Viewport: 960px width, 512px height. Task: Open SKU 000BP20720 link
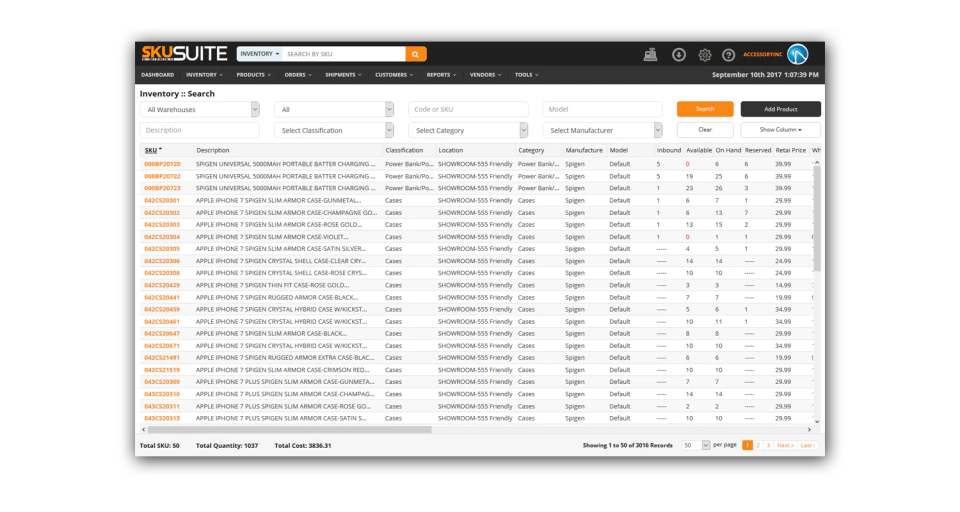162,164
